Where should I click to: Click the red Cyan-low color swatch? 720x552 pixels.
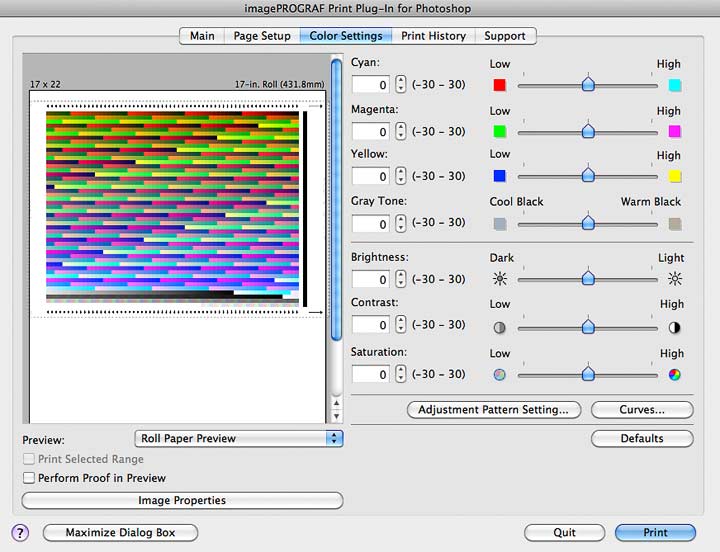(x=500, y=85)
